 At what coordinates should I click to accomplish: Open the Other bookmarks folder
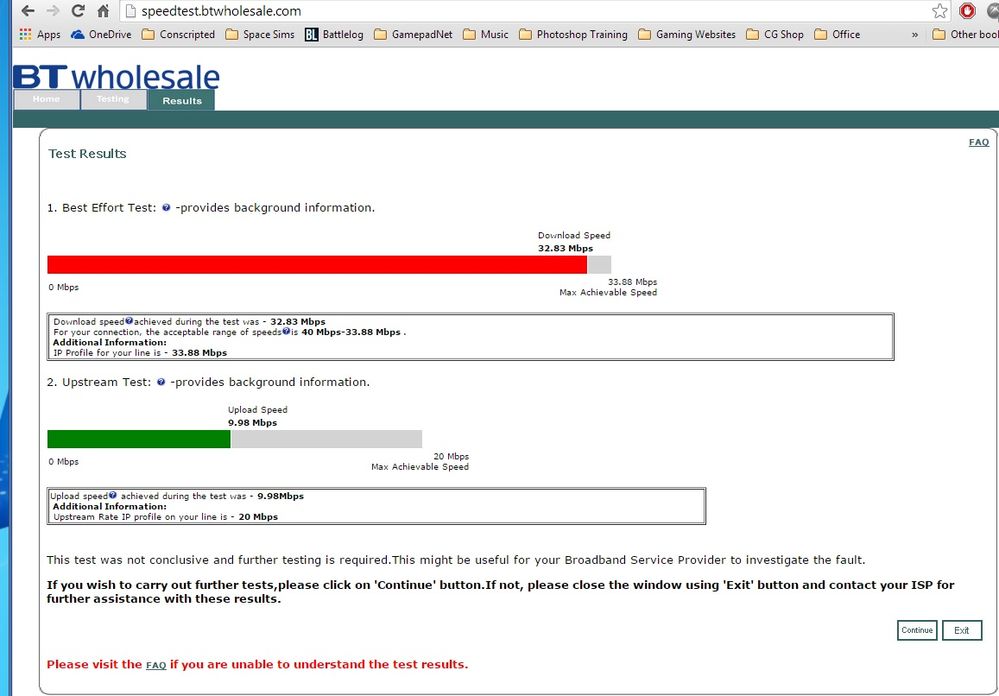(x=965, y=34)
